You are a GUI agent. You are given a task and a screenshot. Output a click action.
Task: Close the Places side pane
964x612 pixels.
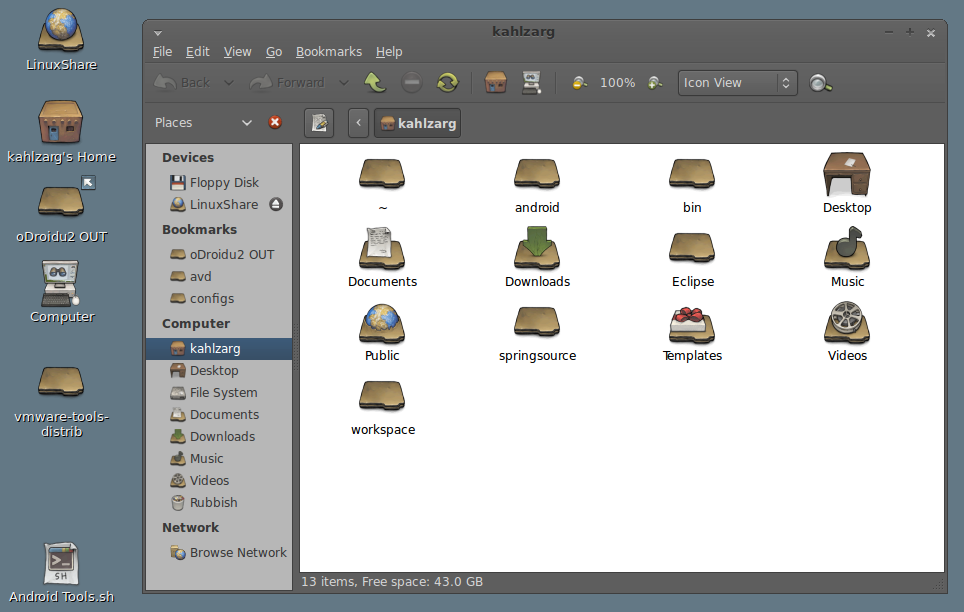[x=275, y=123]
